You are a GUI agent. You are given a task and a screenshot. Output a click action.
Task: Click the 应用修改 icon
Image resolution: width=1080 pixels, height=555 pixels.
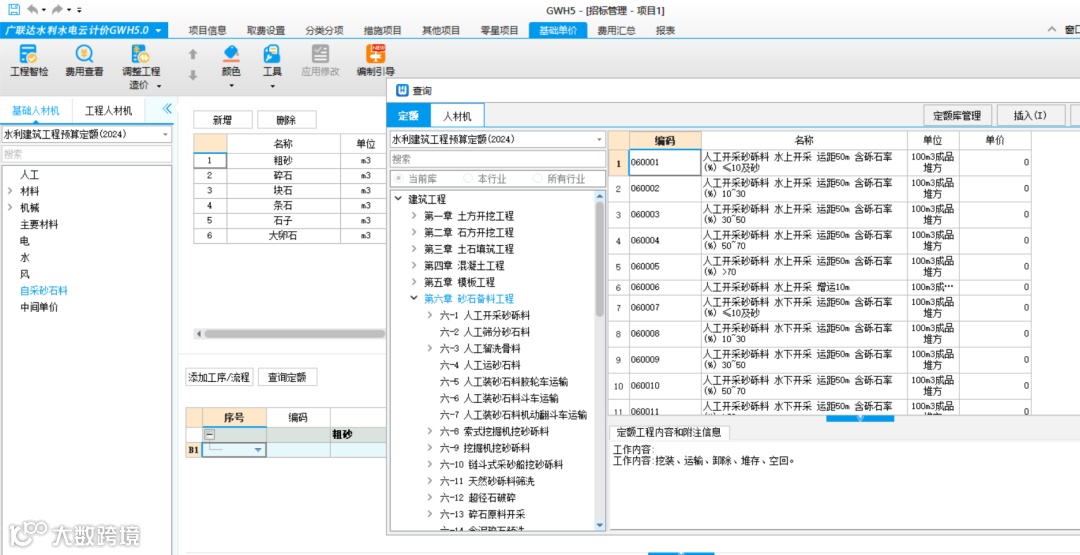click(x=320, y=54)
